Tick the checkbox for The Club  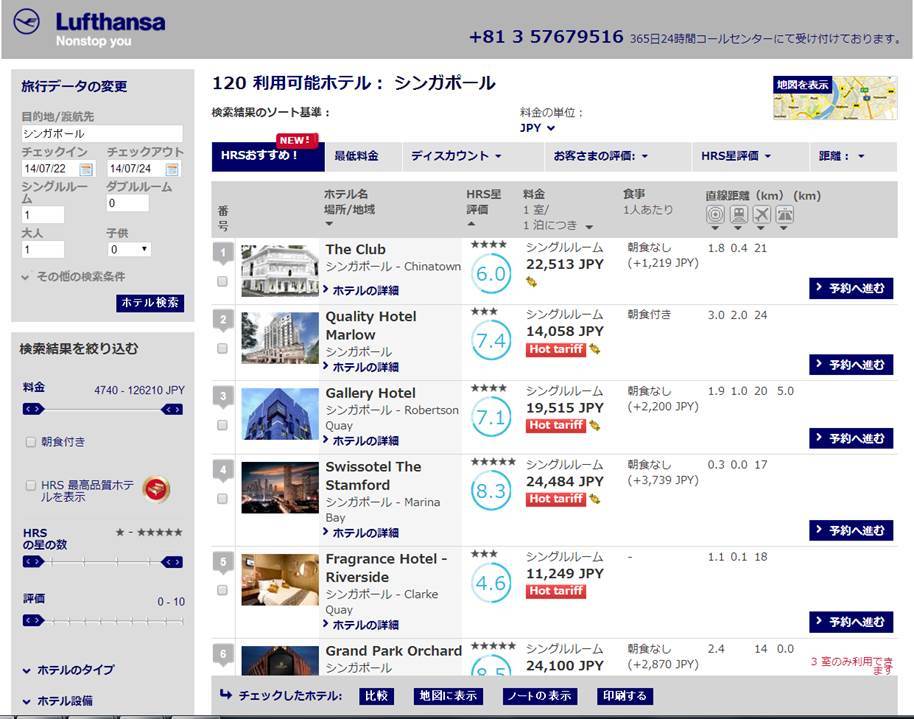pyautogui.click(x=222, y=281)
